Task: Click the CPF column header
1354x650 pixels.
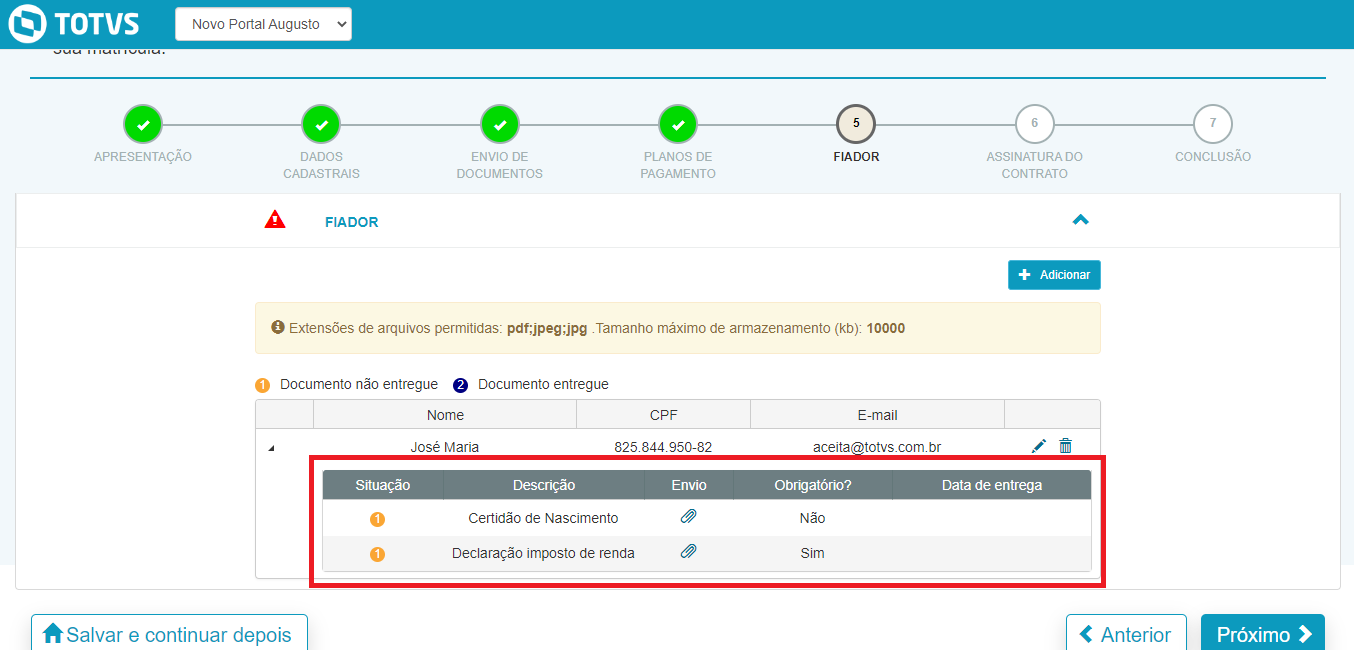Action: coord(663,415)
